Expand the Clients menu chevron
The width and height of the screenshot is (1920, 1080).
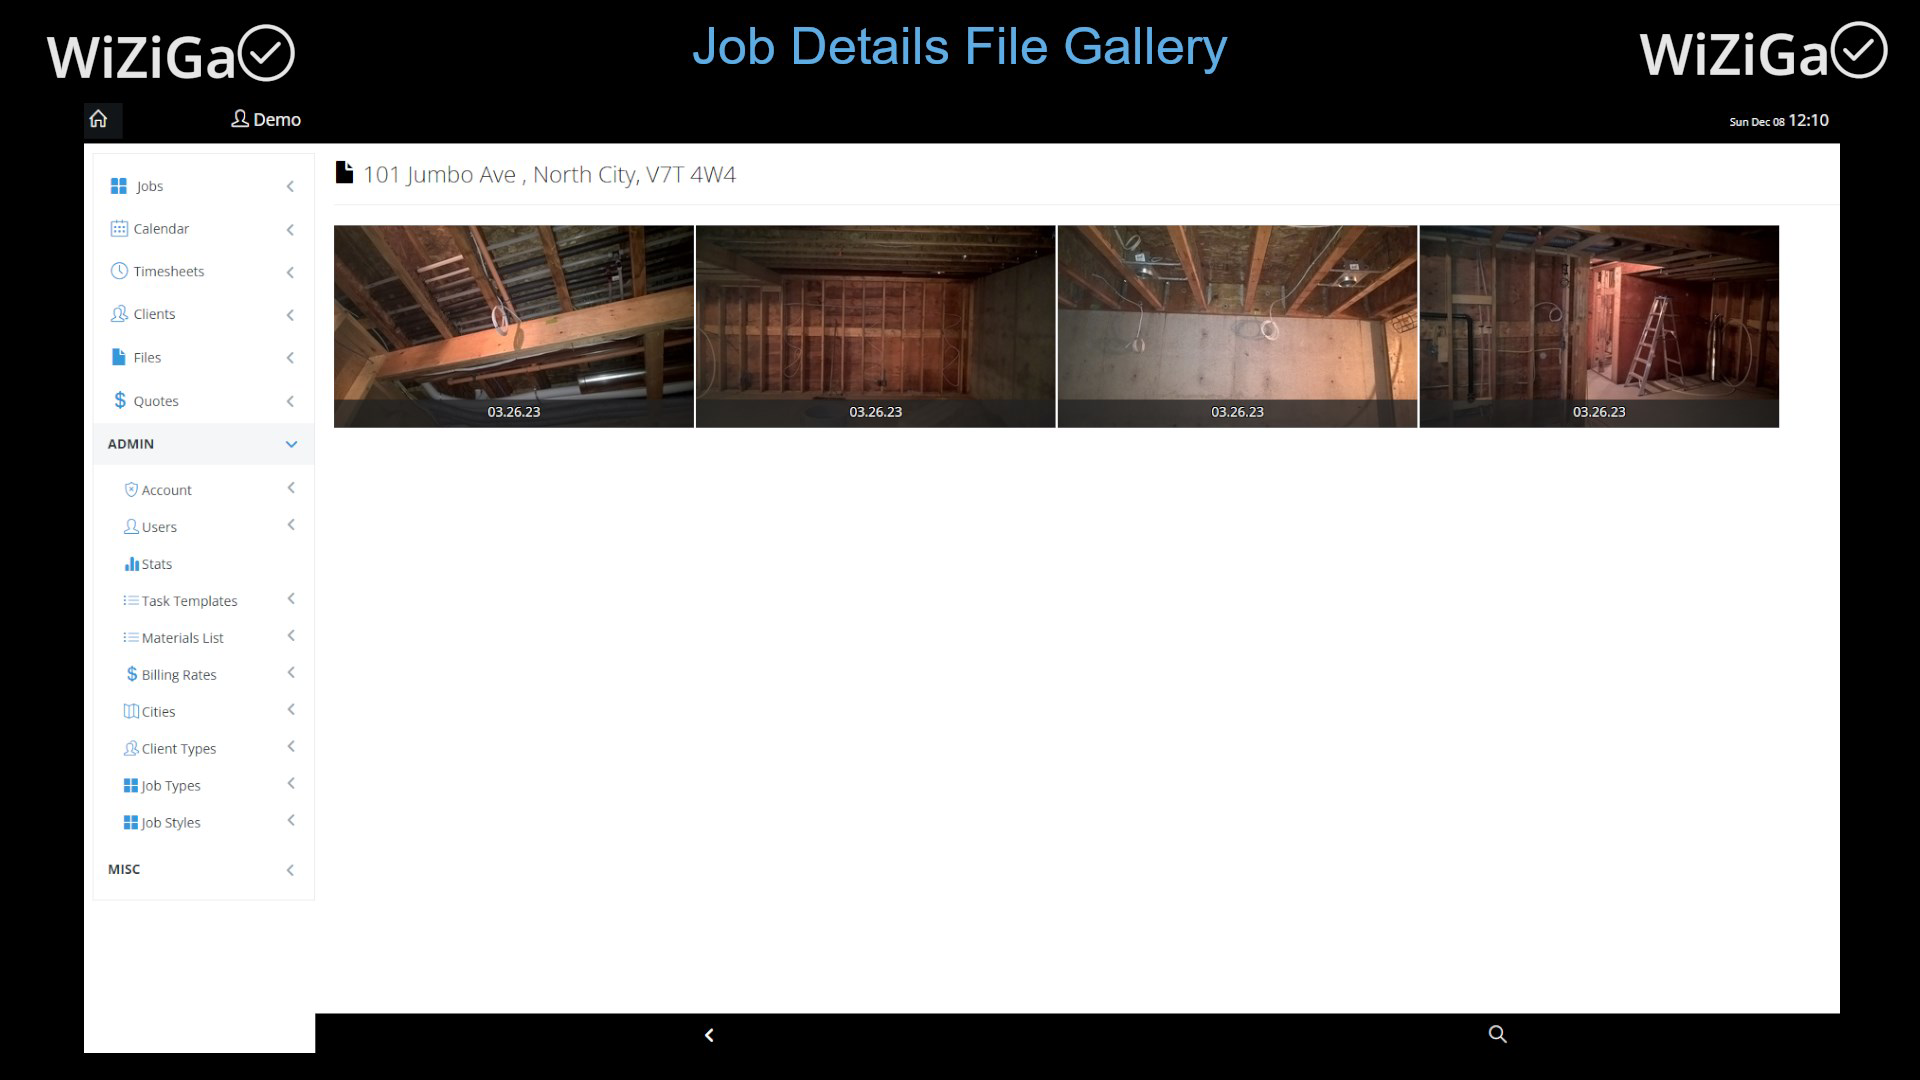290,316
